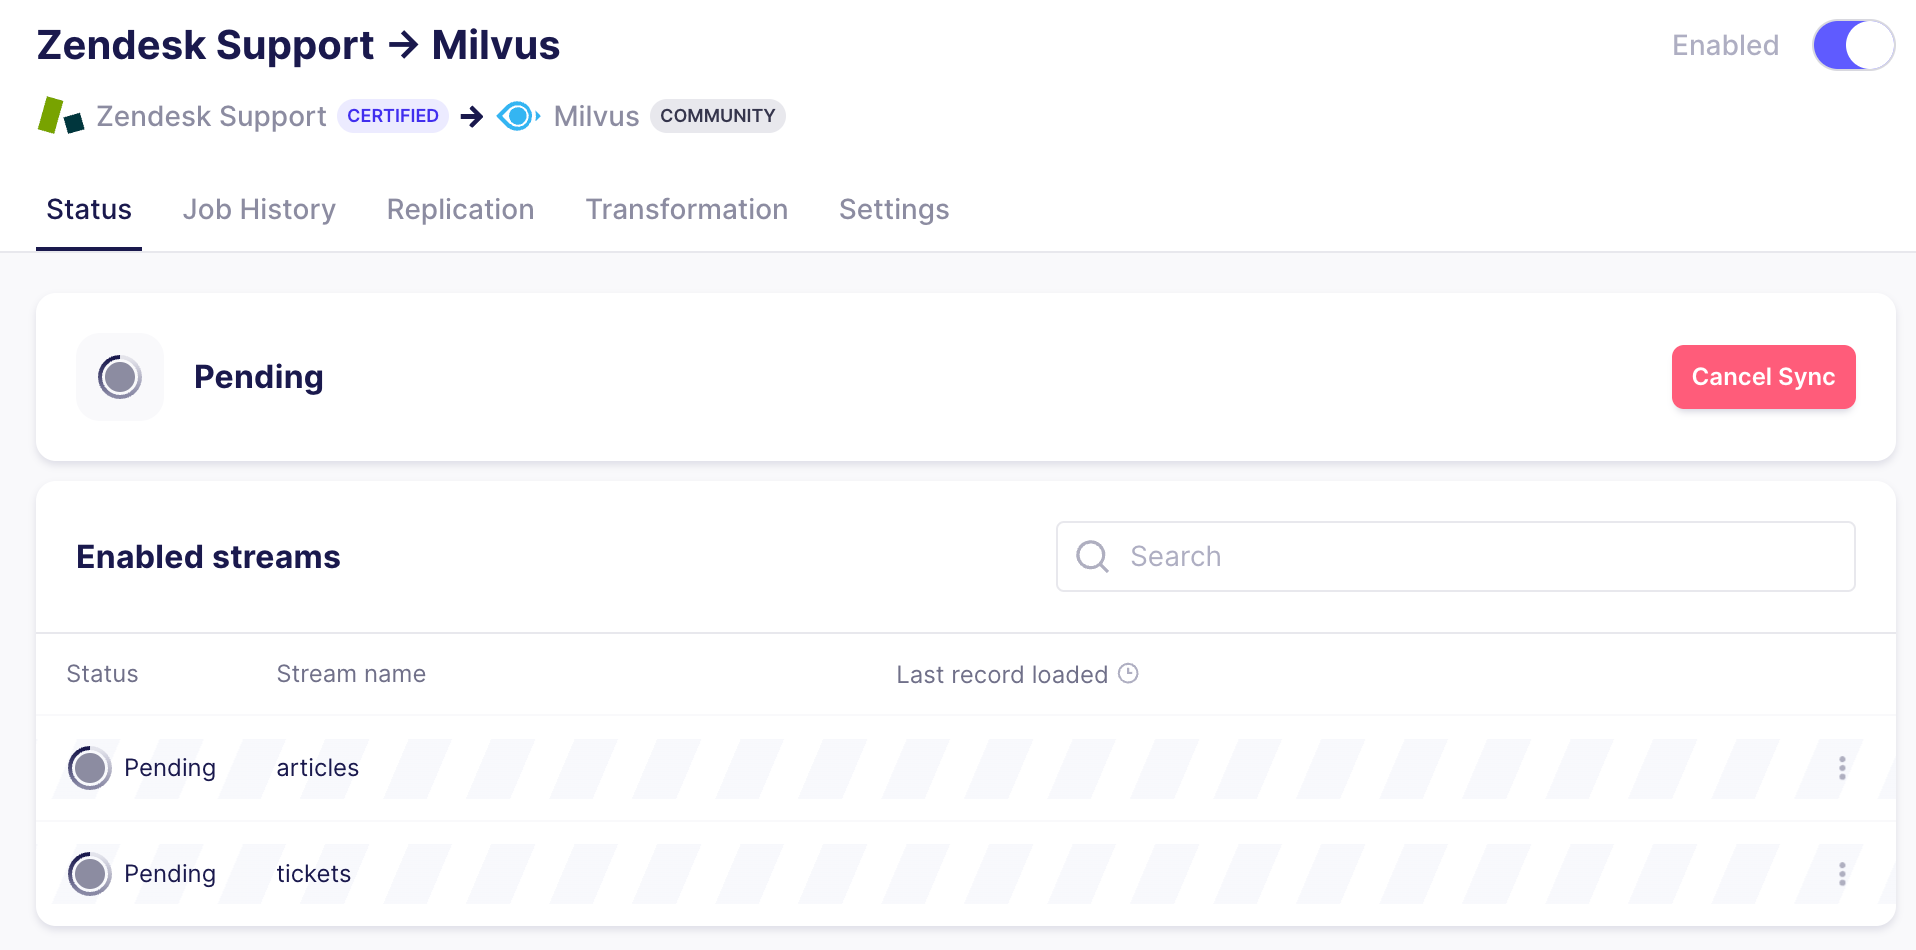Viewport: 1916px width, 950px height.
Task: Open the CERTIFIED badge on Zendesk Support
Action: click(x=392, y=115)
